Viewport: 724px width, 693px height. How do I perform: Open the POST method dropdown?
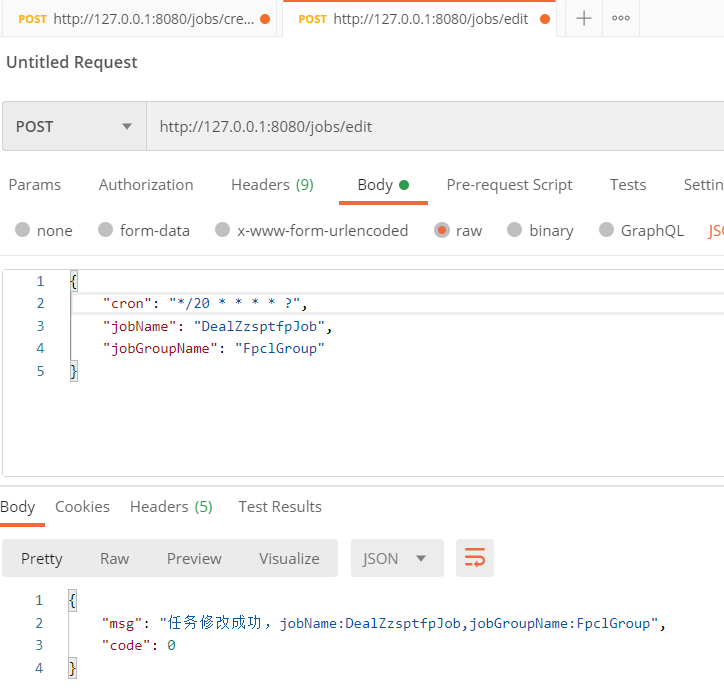74,127
